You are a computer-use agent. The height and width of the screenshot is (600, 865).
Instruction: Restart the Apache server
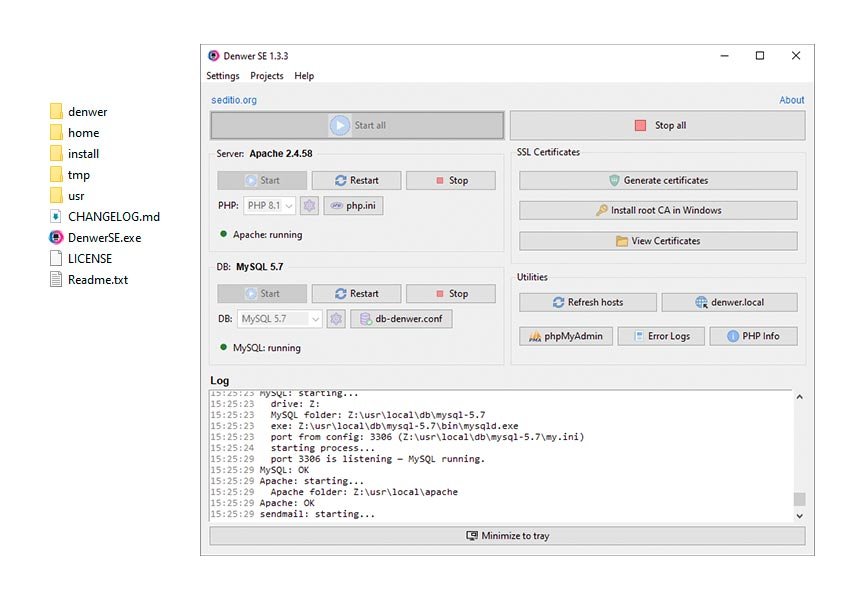(356, 180)
